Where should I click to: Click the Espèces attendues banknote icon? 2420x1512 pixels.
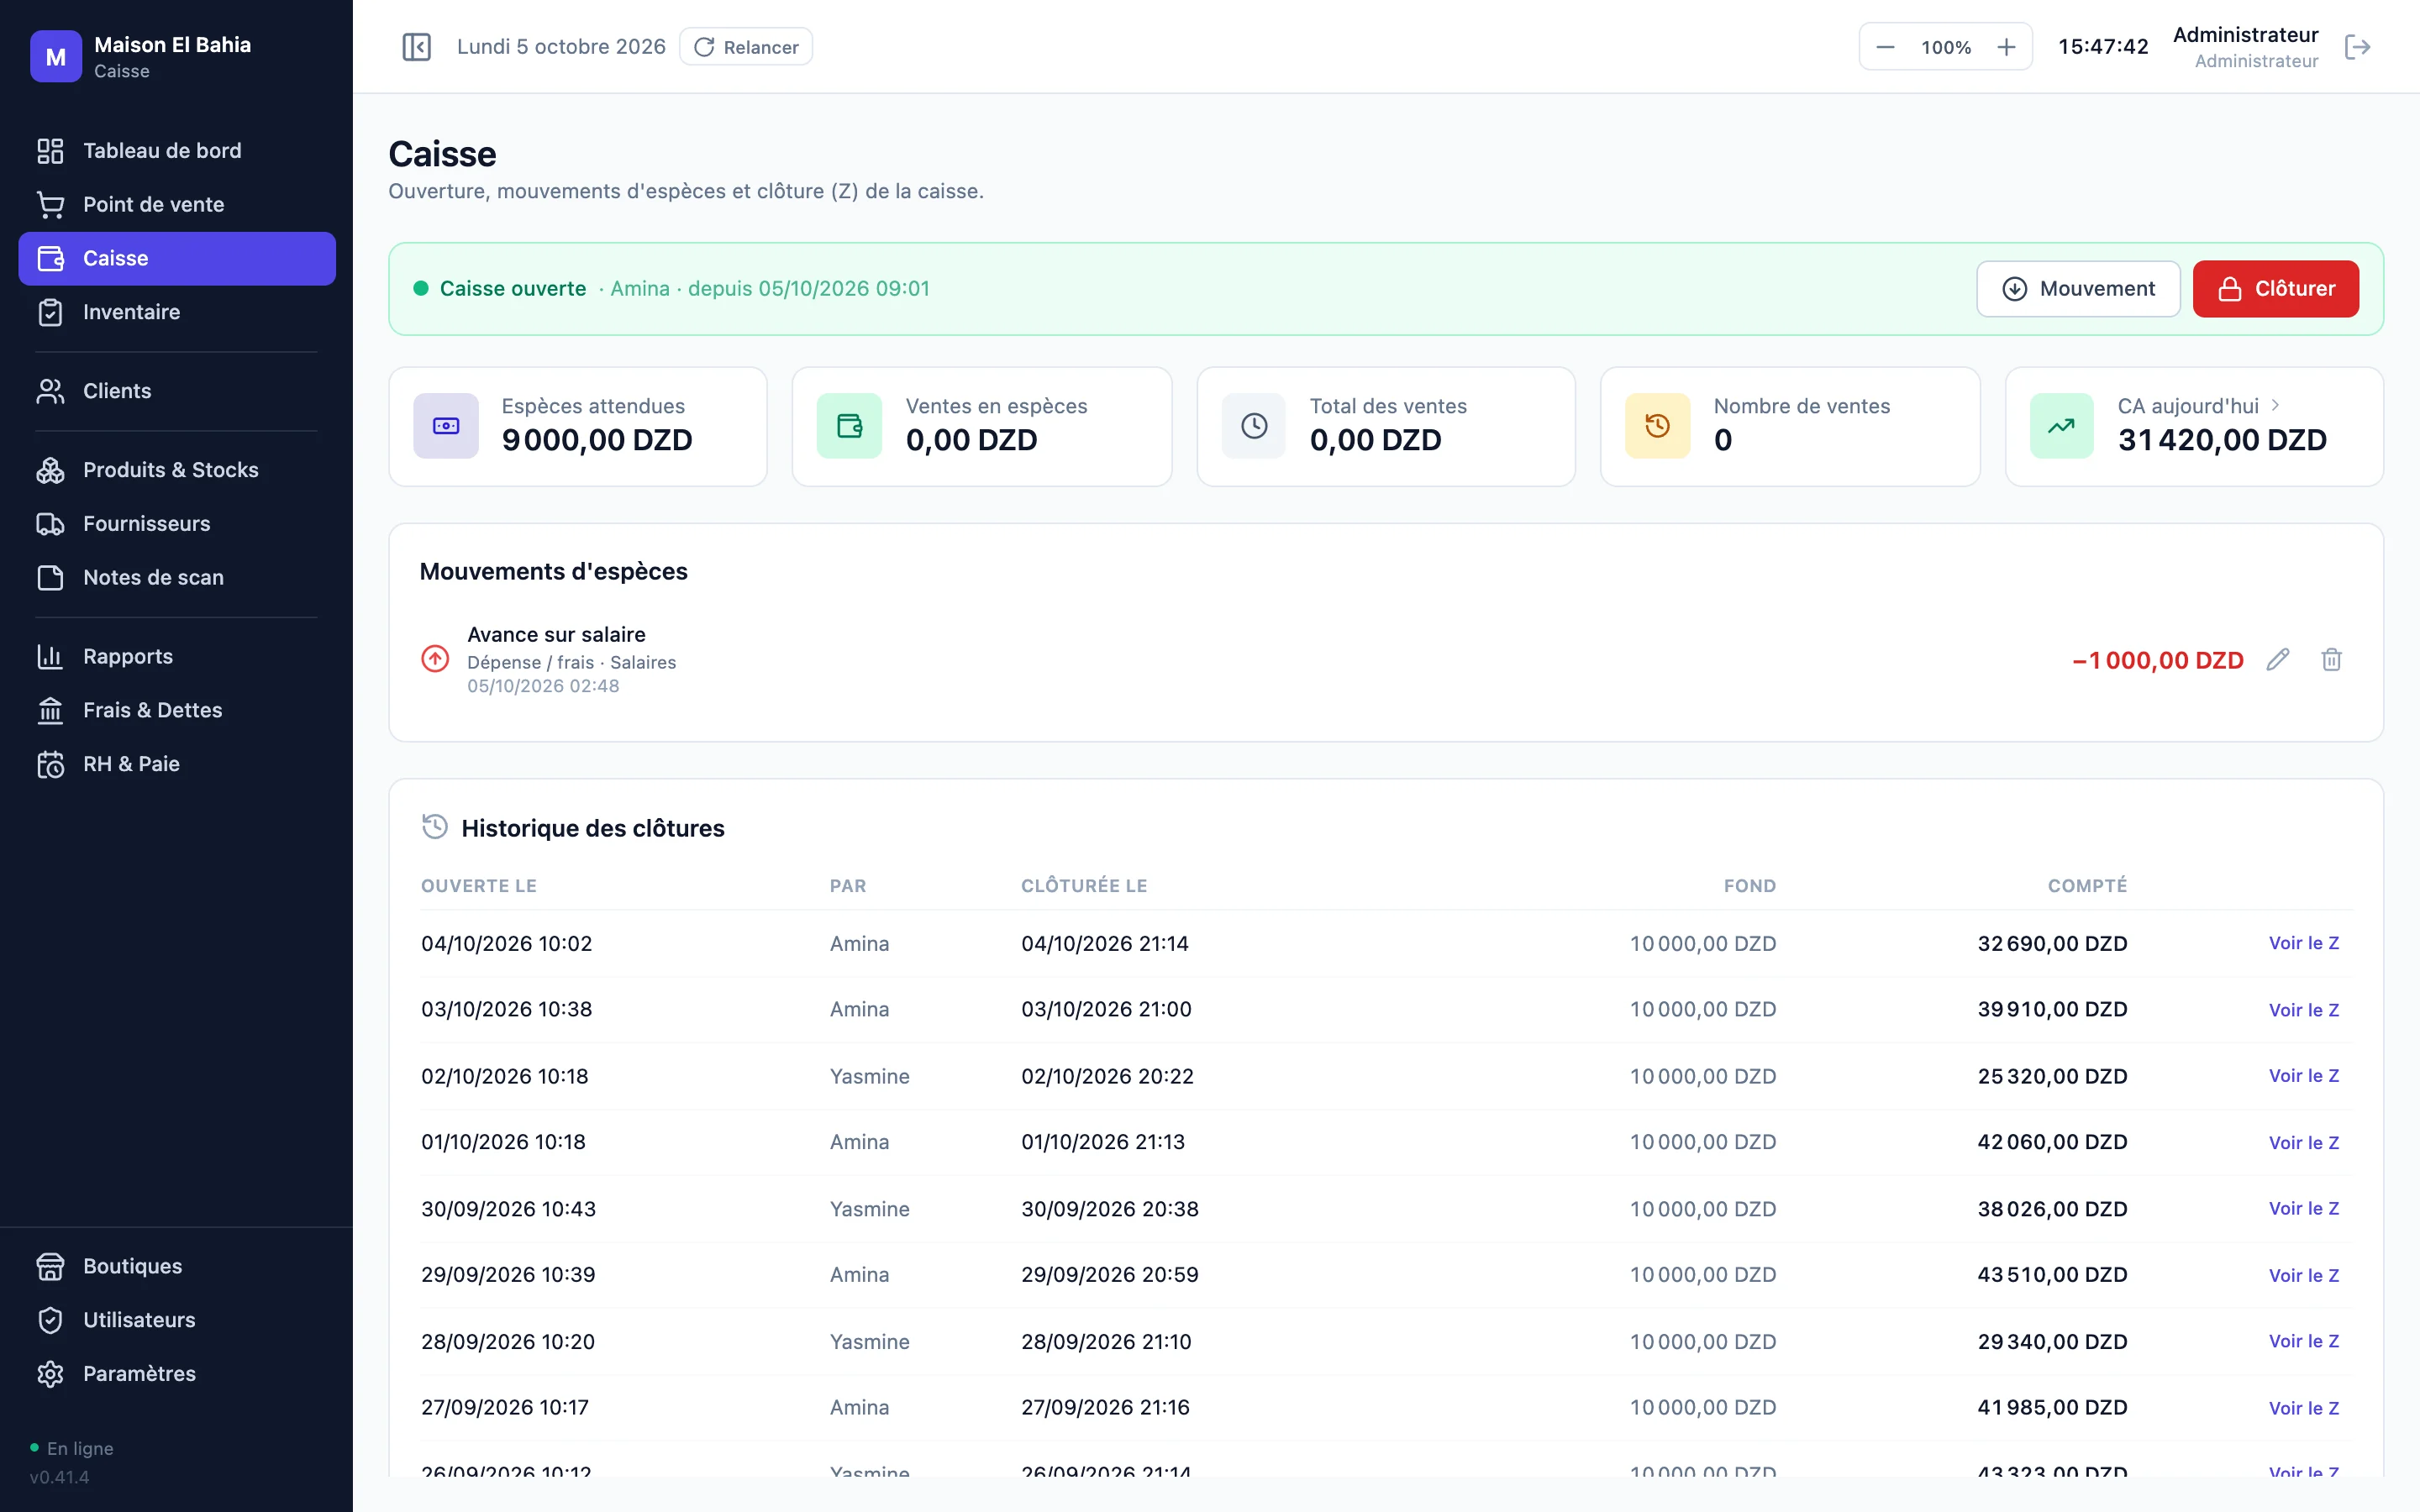click(x=446, y=426)
